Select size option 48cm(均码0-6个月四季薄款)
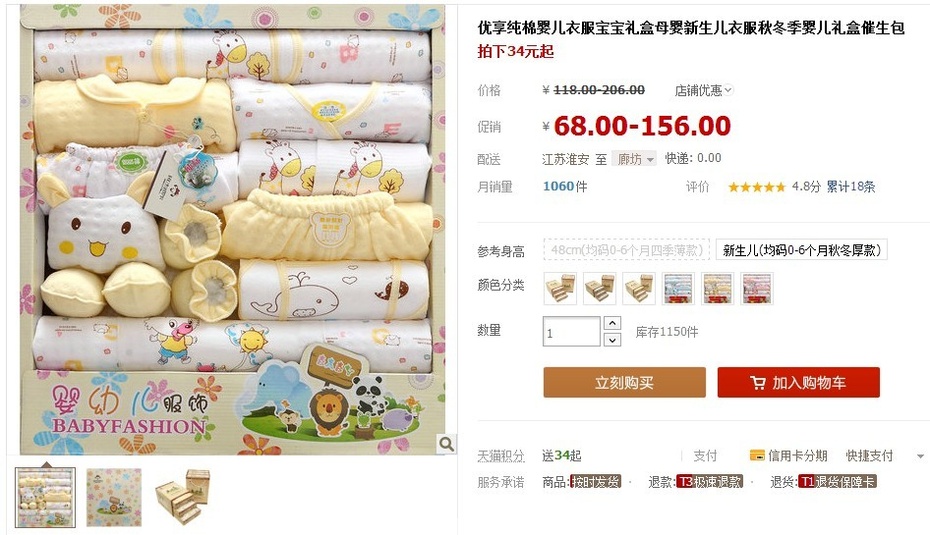Image resolution: width=930 pixels, height=535 pixels. 626,250
